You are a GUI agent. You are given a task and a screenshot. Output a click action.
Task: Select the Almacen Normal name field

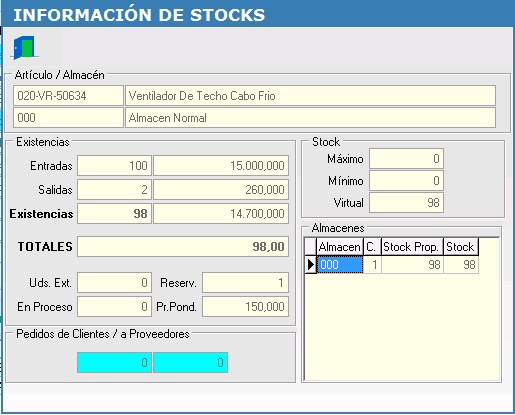tap(310, 117)
